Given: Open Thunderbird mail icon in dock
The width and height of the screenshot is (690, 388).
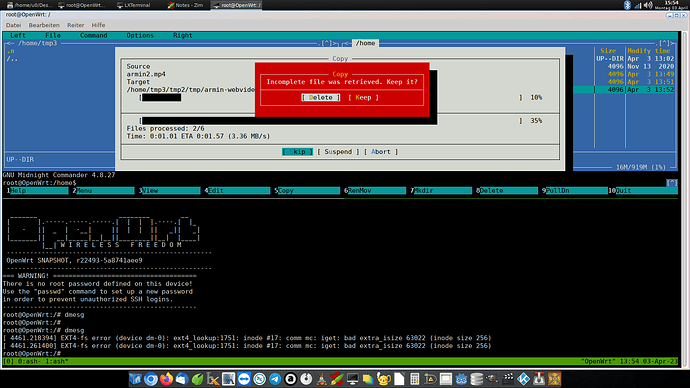Looking at the screenshot, I should (182, 379).
